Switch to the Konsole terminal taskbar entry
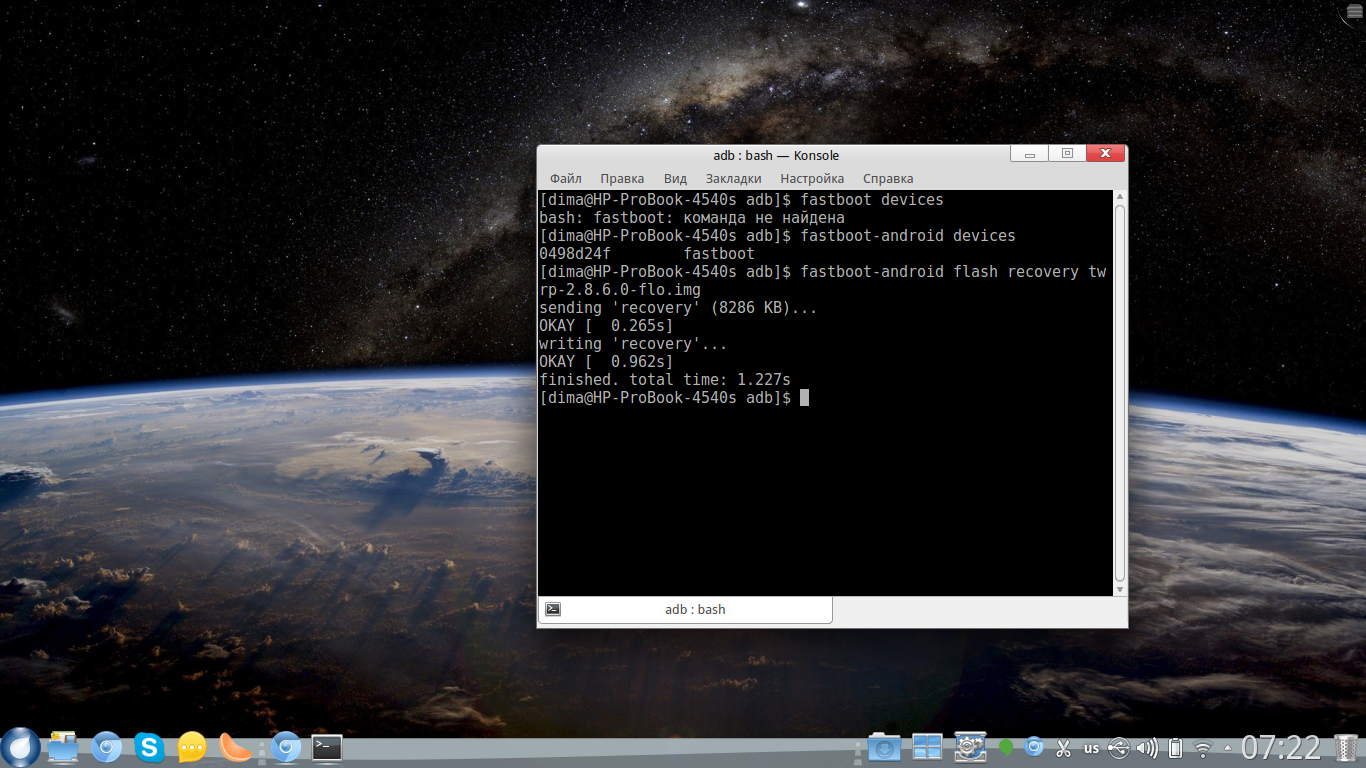1366x768 pixels. [327, 747]
